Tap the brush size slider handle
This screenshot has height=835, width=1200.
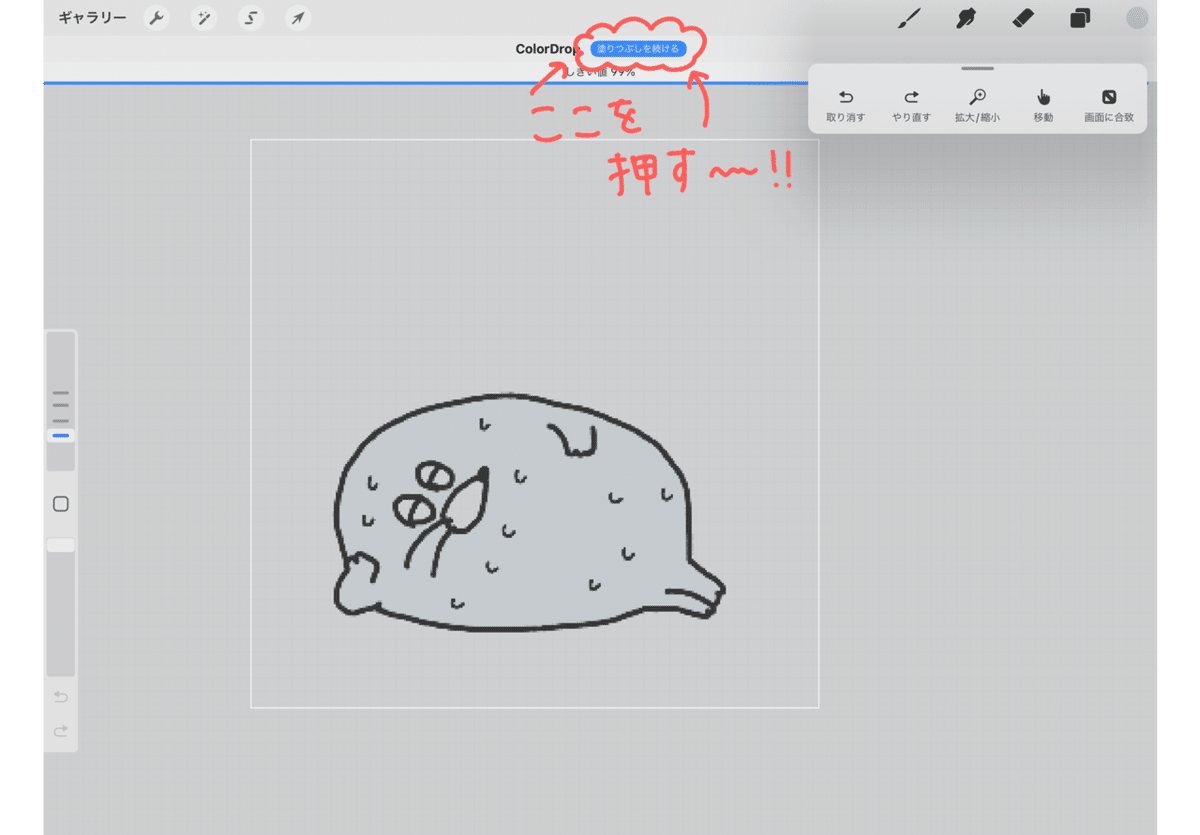[x=61, y=436]
